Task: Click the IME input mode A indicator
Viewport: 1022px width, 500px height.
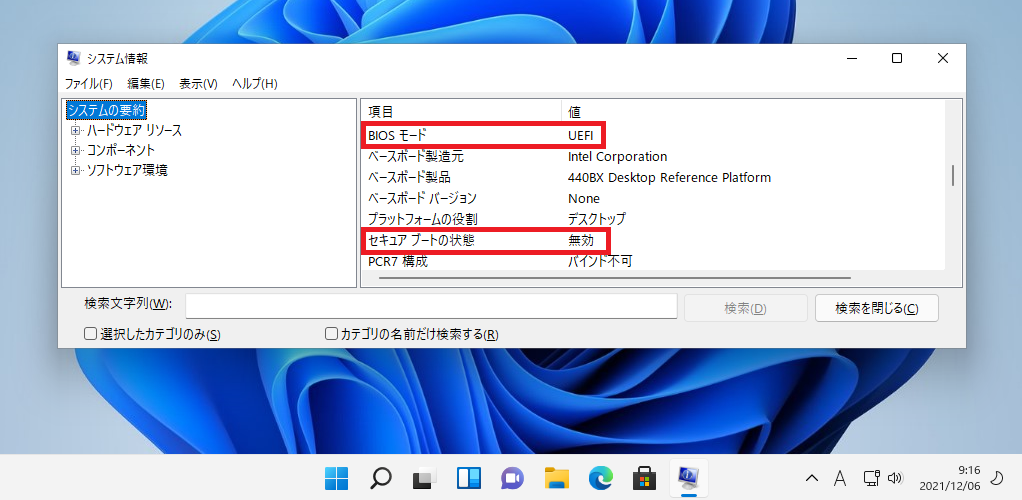Action: [840, 478]
